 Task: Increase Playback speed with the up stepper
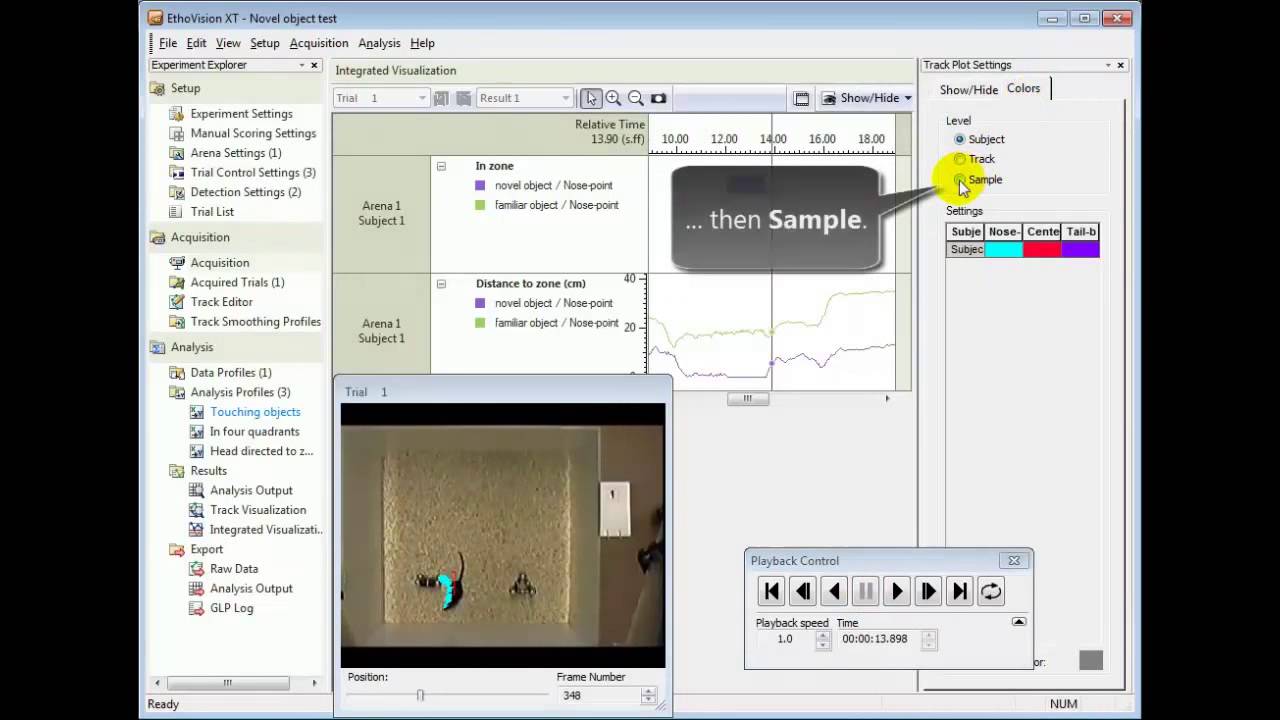click(x=823, y=634)
